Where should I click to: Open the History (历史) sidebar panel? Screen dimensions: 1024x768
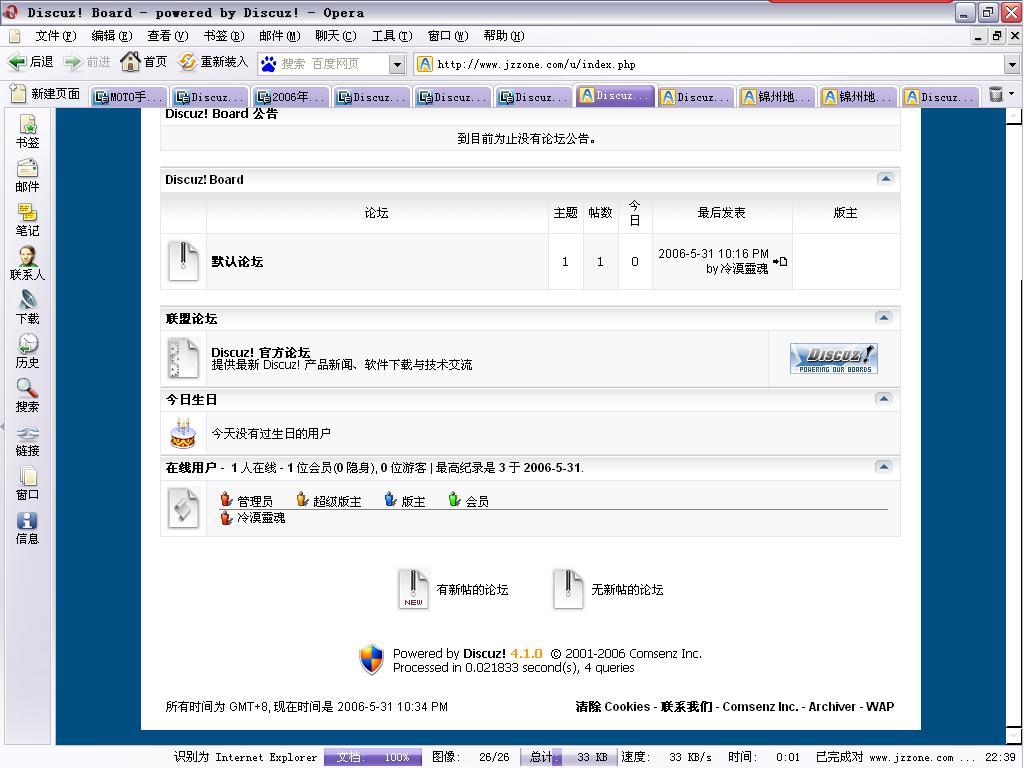(27, 351)
